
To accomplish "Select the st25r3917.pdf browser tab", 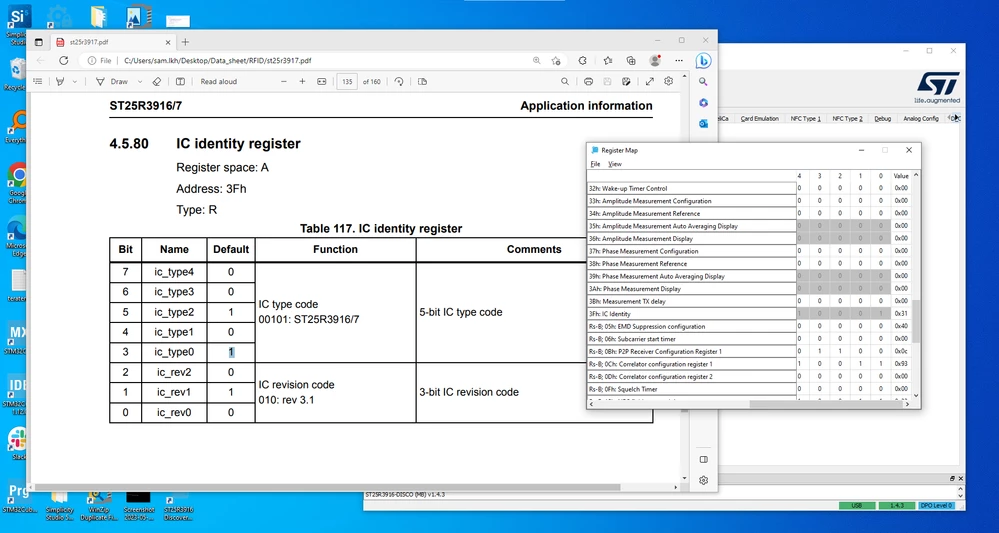I will click(x=112, y=42).
